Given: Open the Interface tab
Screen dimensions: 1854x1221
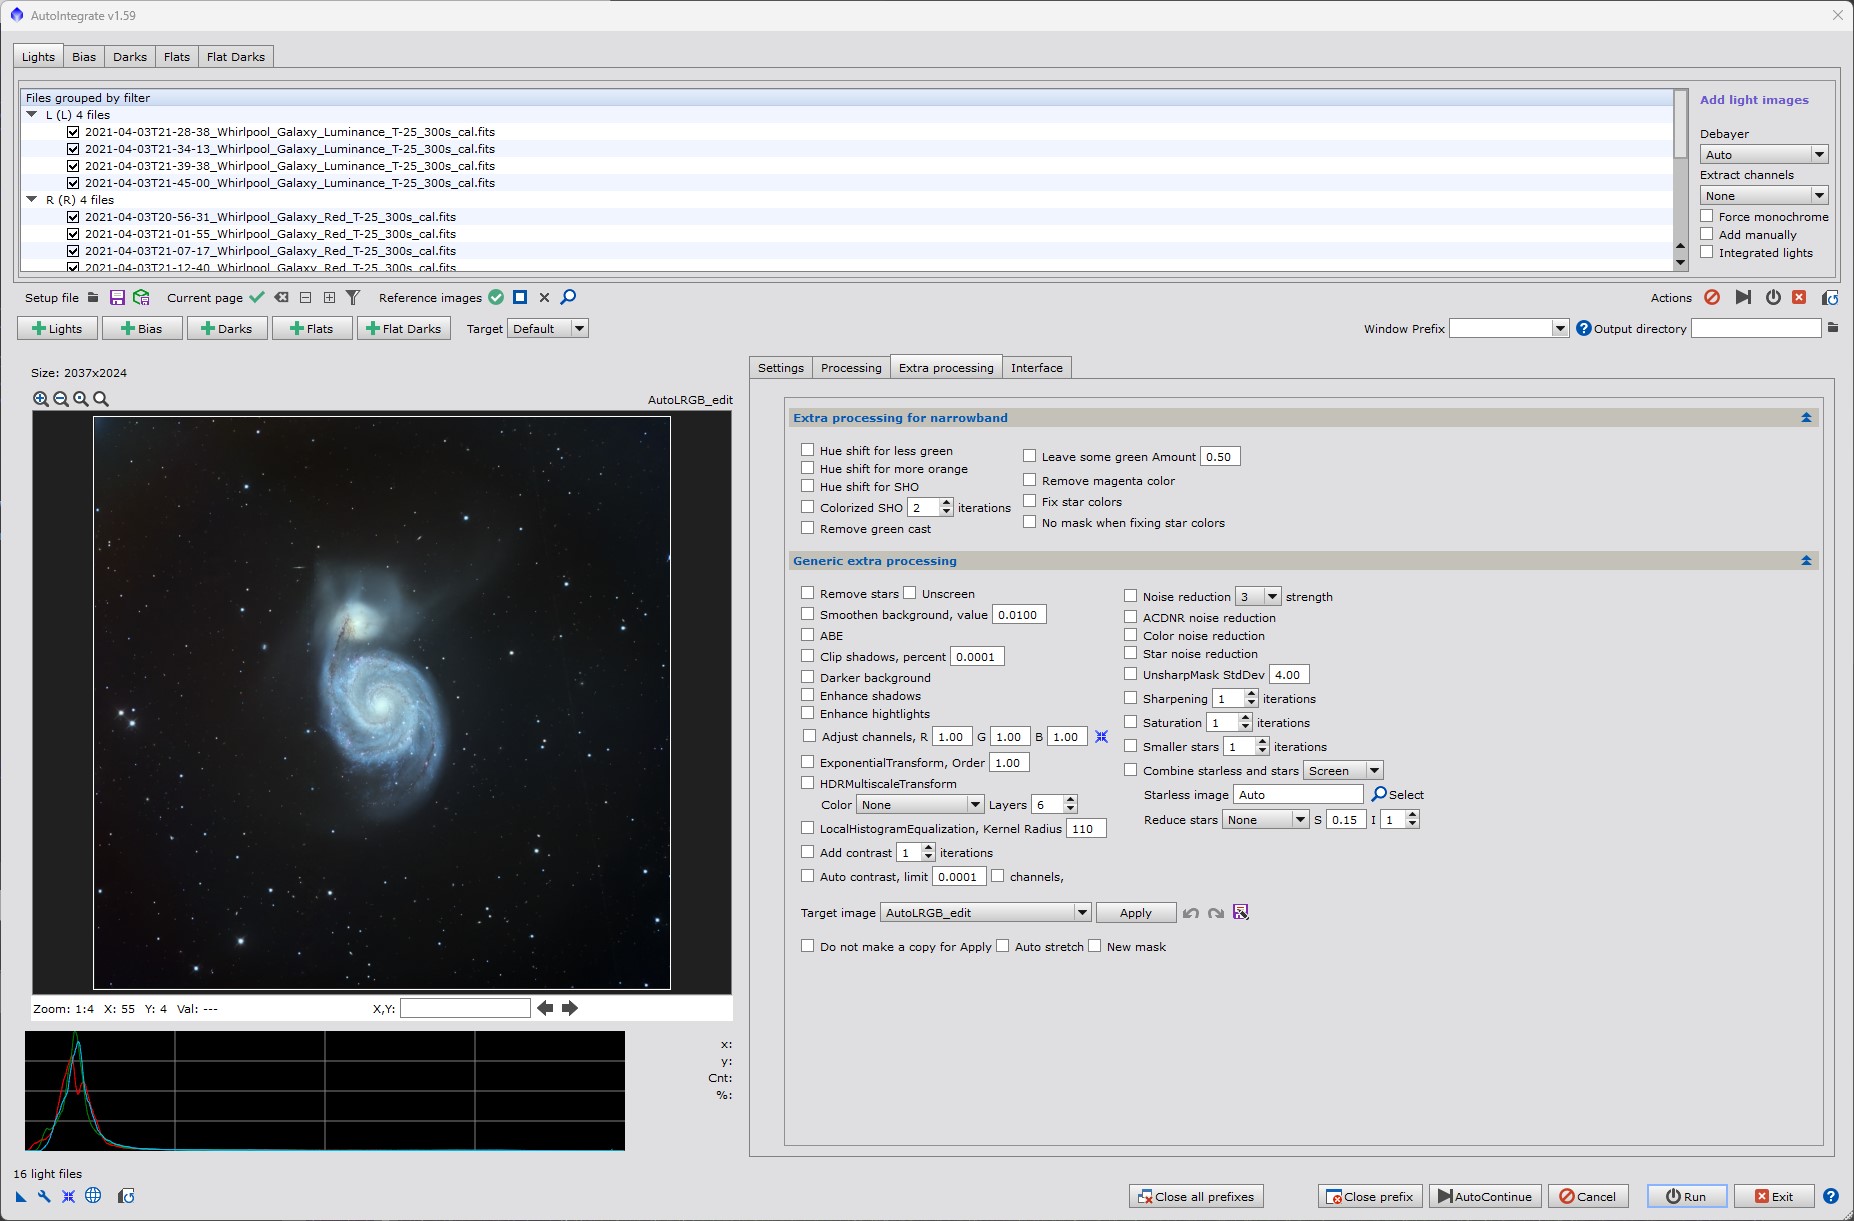Looking at the screenshot, I should point(1036,368).
